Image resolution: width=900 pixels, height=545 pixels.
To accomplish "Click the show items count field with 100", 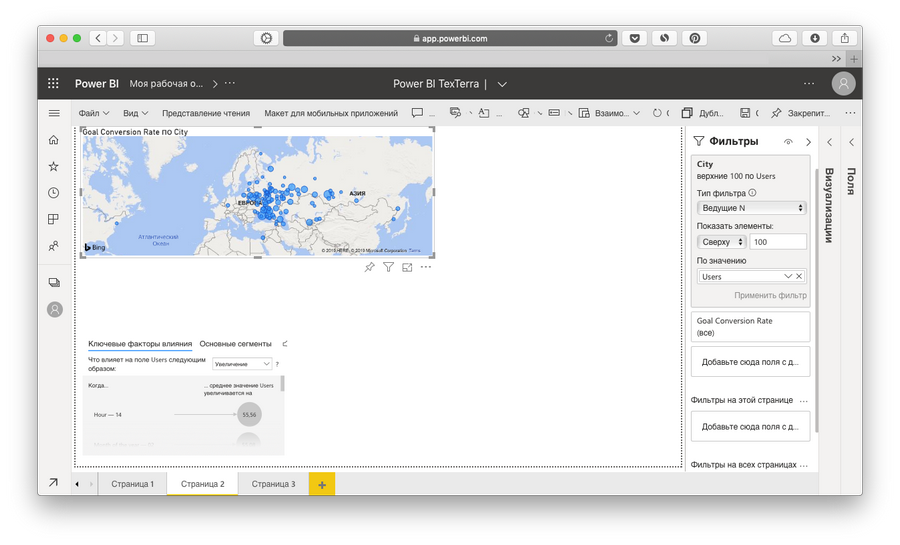I will click(778, 242).
